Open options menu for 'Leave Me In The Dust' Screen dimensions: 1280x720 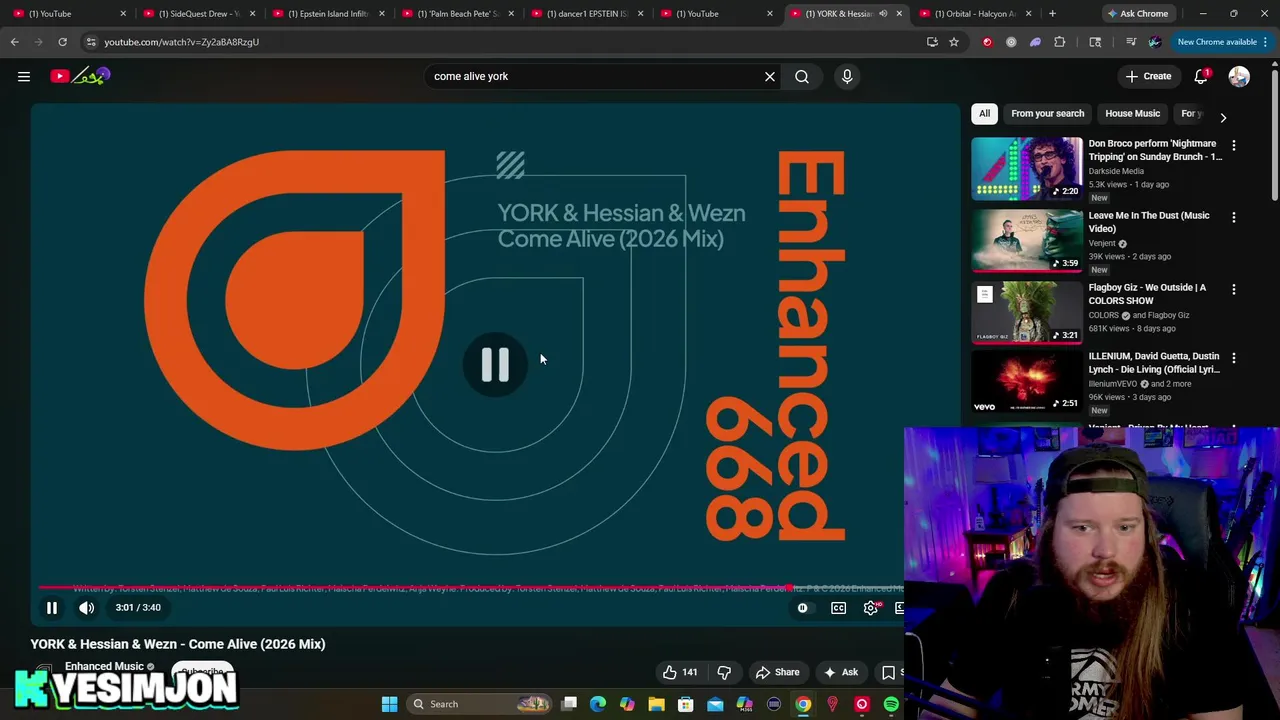(1233, 217)
